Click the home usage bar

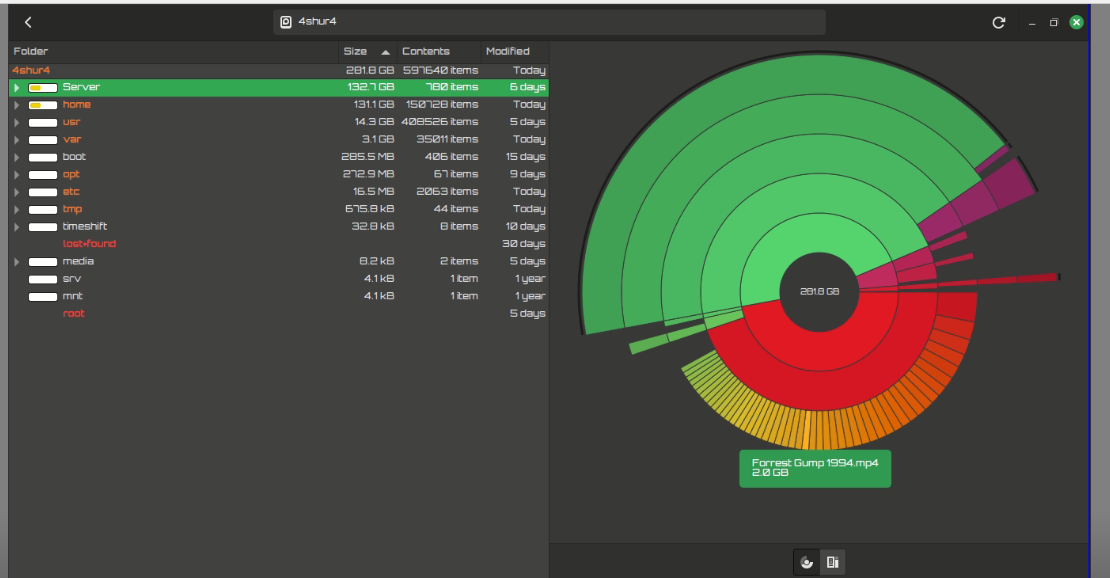42,105
